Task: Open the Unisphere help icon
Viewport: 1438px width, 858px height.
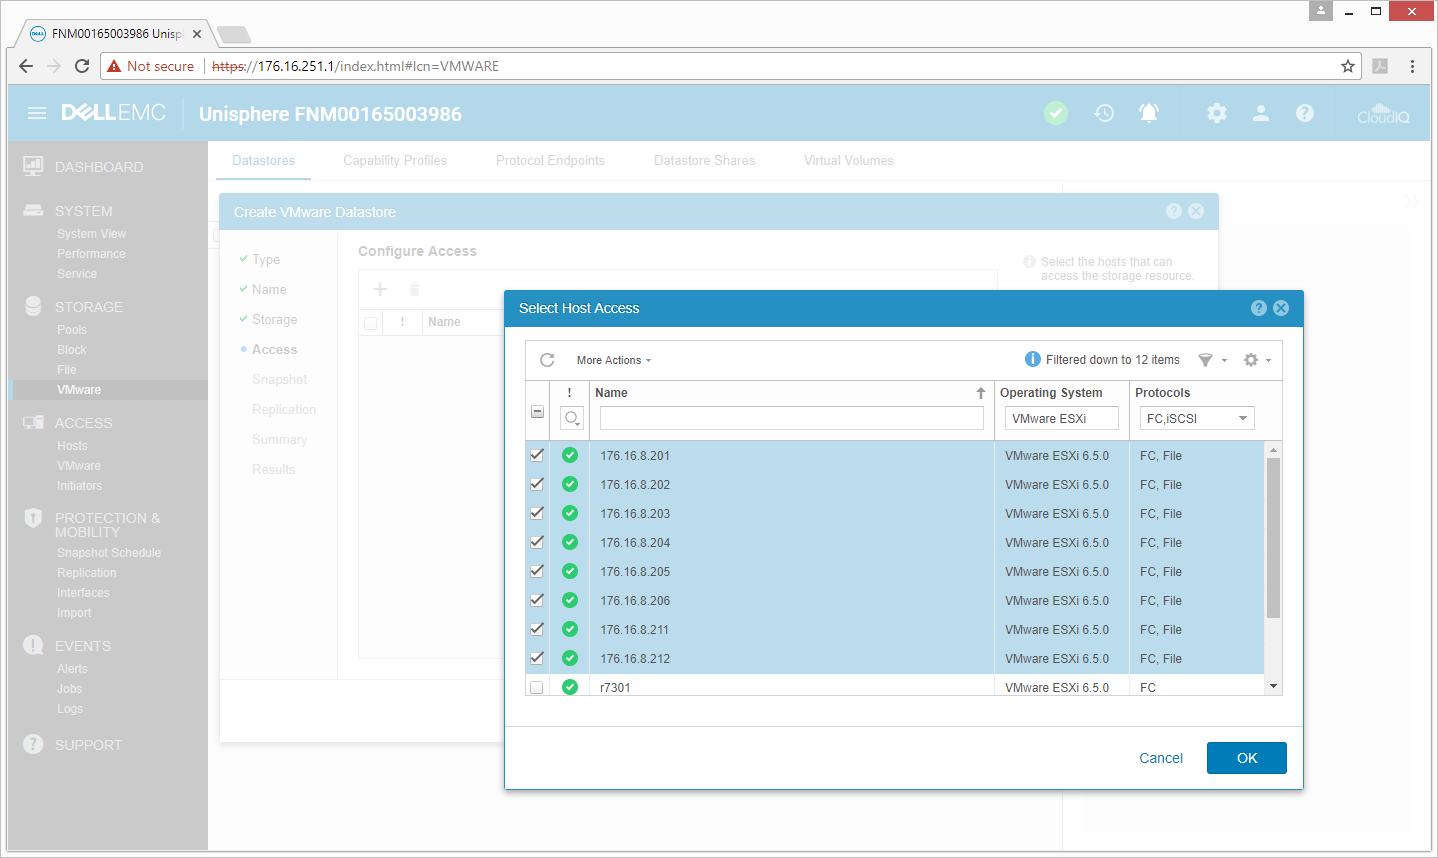Action: (1305, 113)
